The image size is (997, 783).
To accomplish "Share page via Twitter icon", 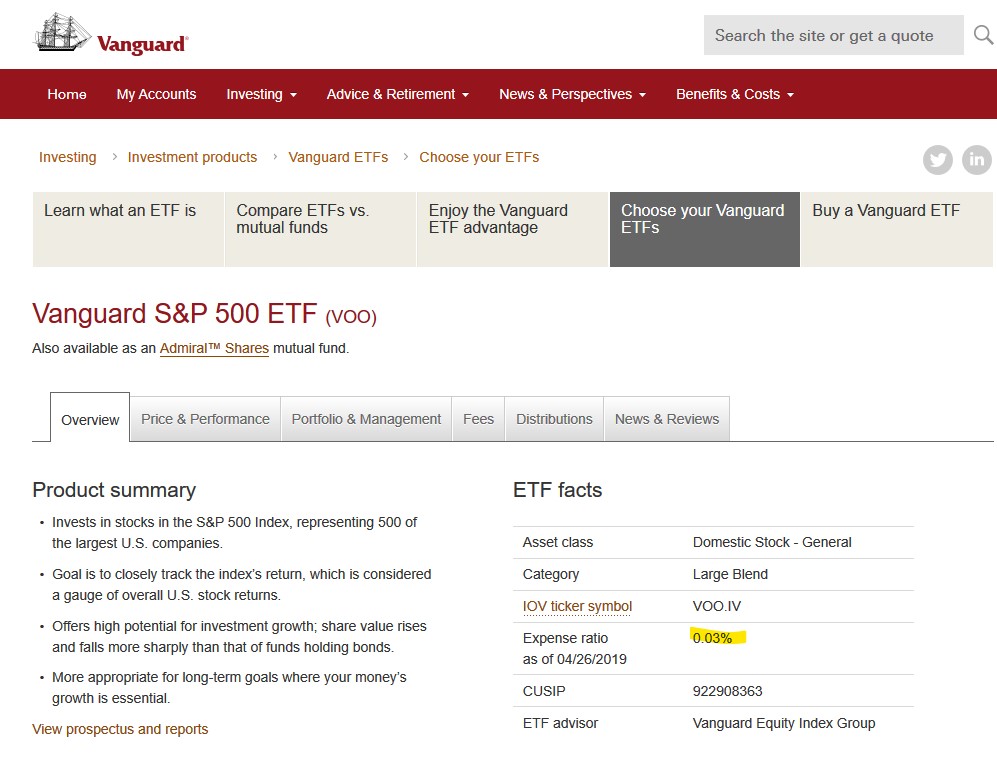I will 938,159.
